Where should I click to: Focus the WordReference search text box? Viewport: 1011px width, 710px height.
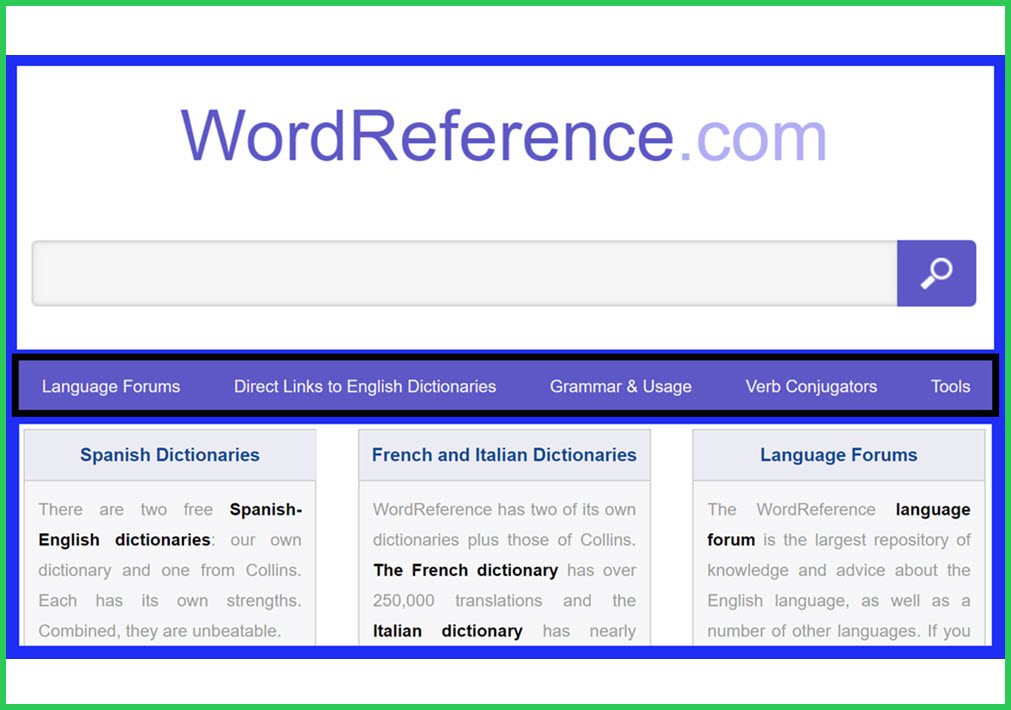tap(465, 273)
